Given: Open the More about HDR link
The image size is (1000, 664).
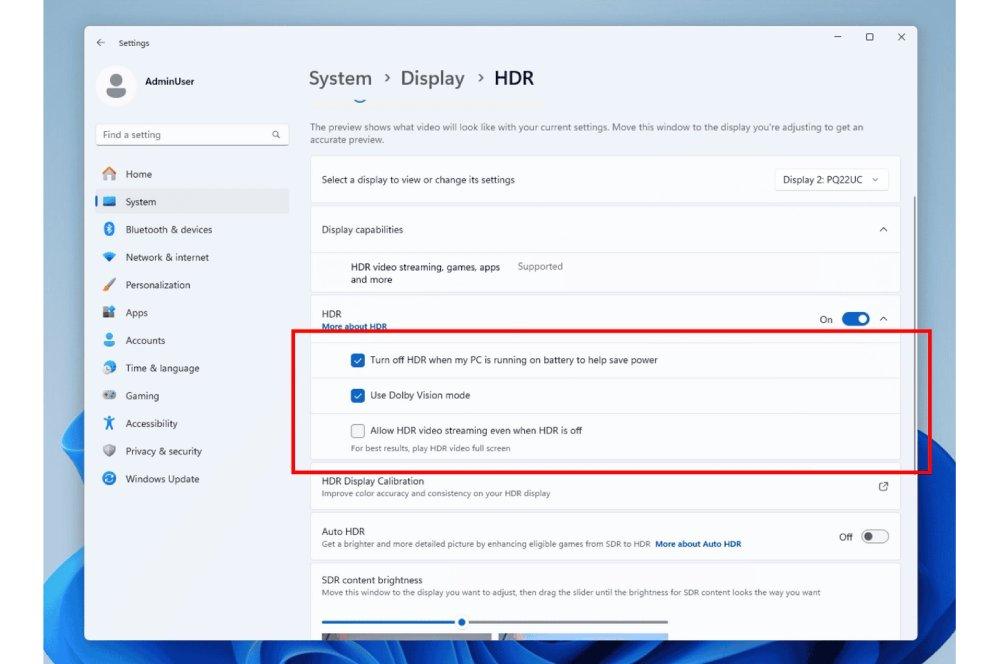Looking at the screenshot, I should click(354, 327).
